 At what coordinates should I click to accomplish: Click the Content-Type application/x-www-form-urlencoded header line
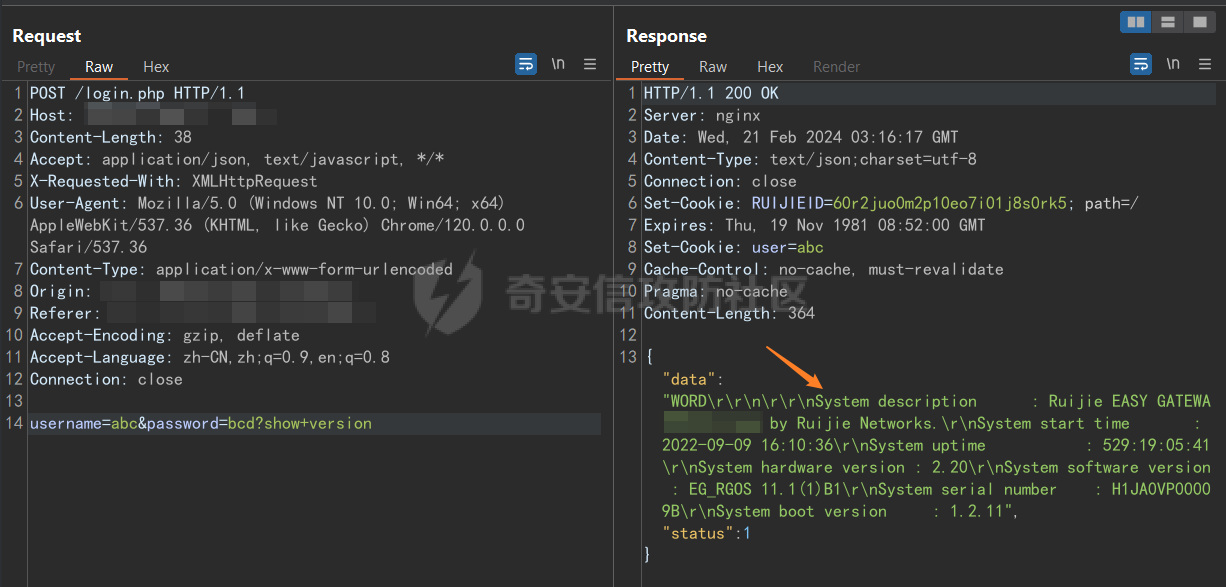pyautogui.click(x=241, y=269)
